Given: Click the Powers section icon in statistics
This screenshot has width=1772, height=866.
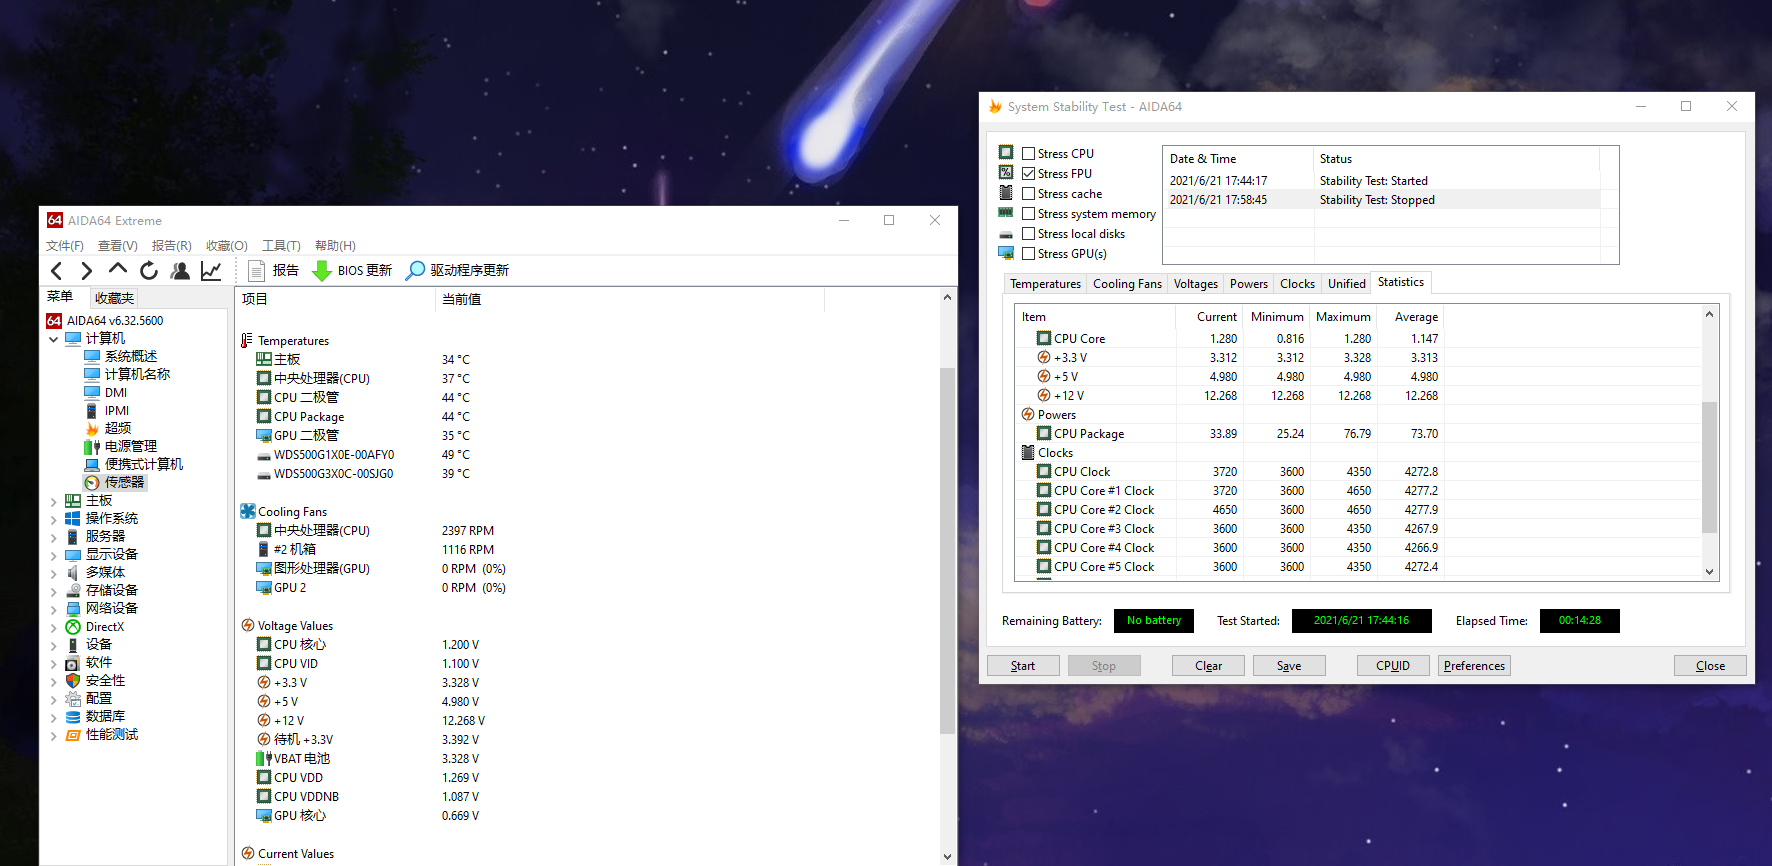Looking at the screenshot, I should tap(1028, 414).
